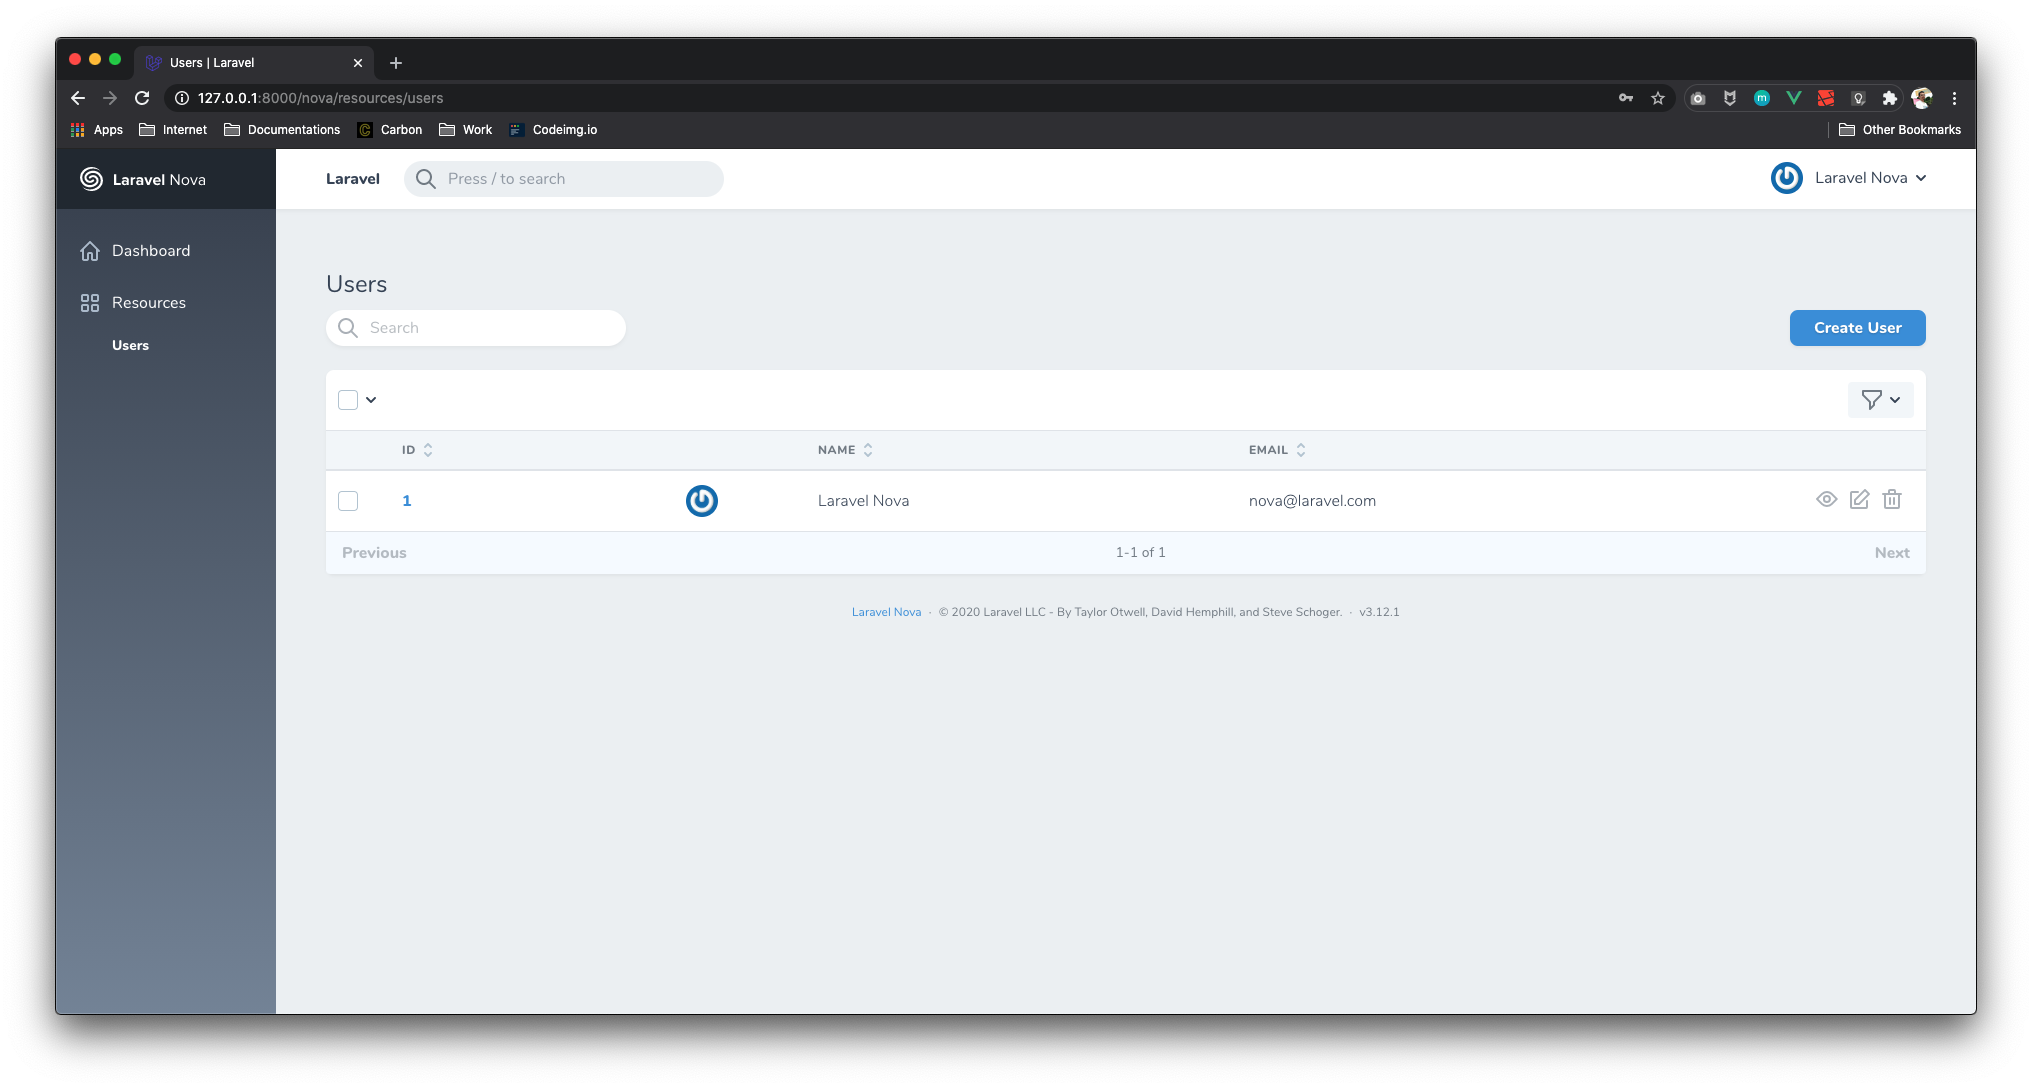
Task: Expand the select-all dropdown chevron
Action: pos(371,400)
